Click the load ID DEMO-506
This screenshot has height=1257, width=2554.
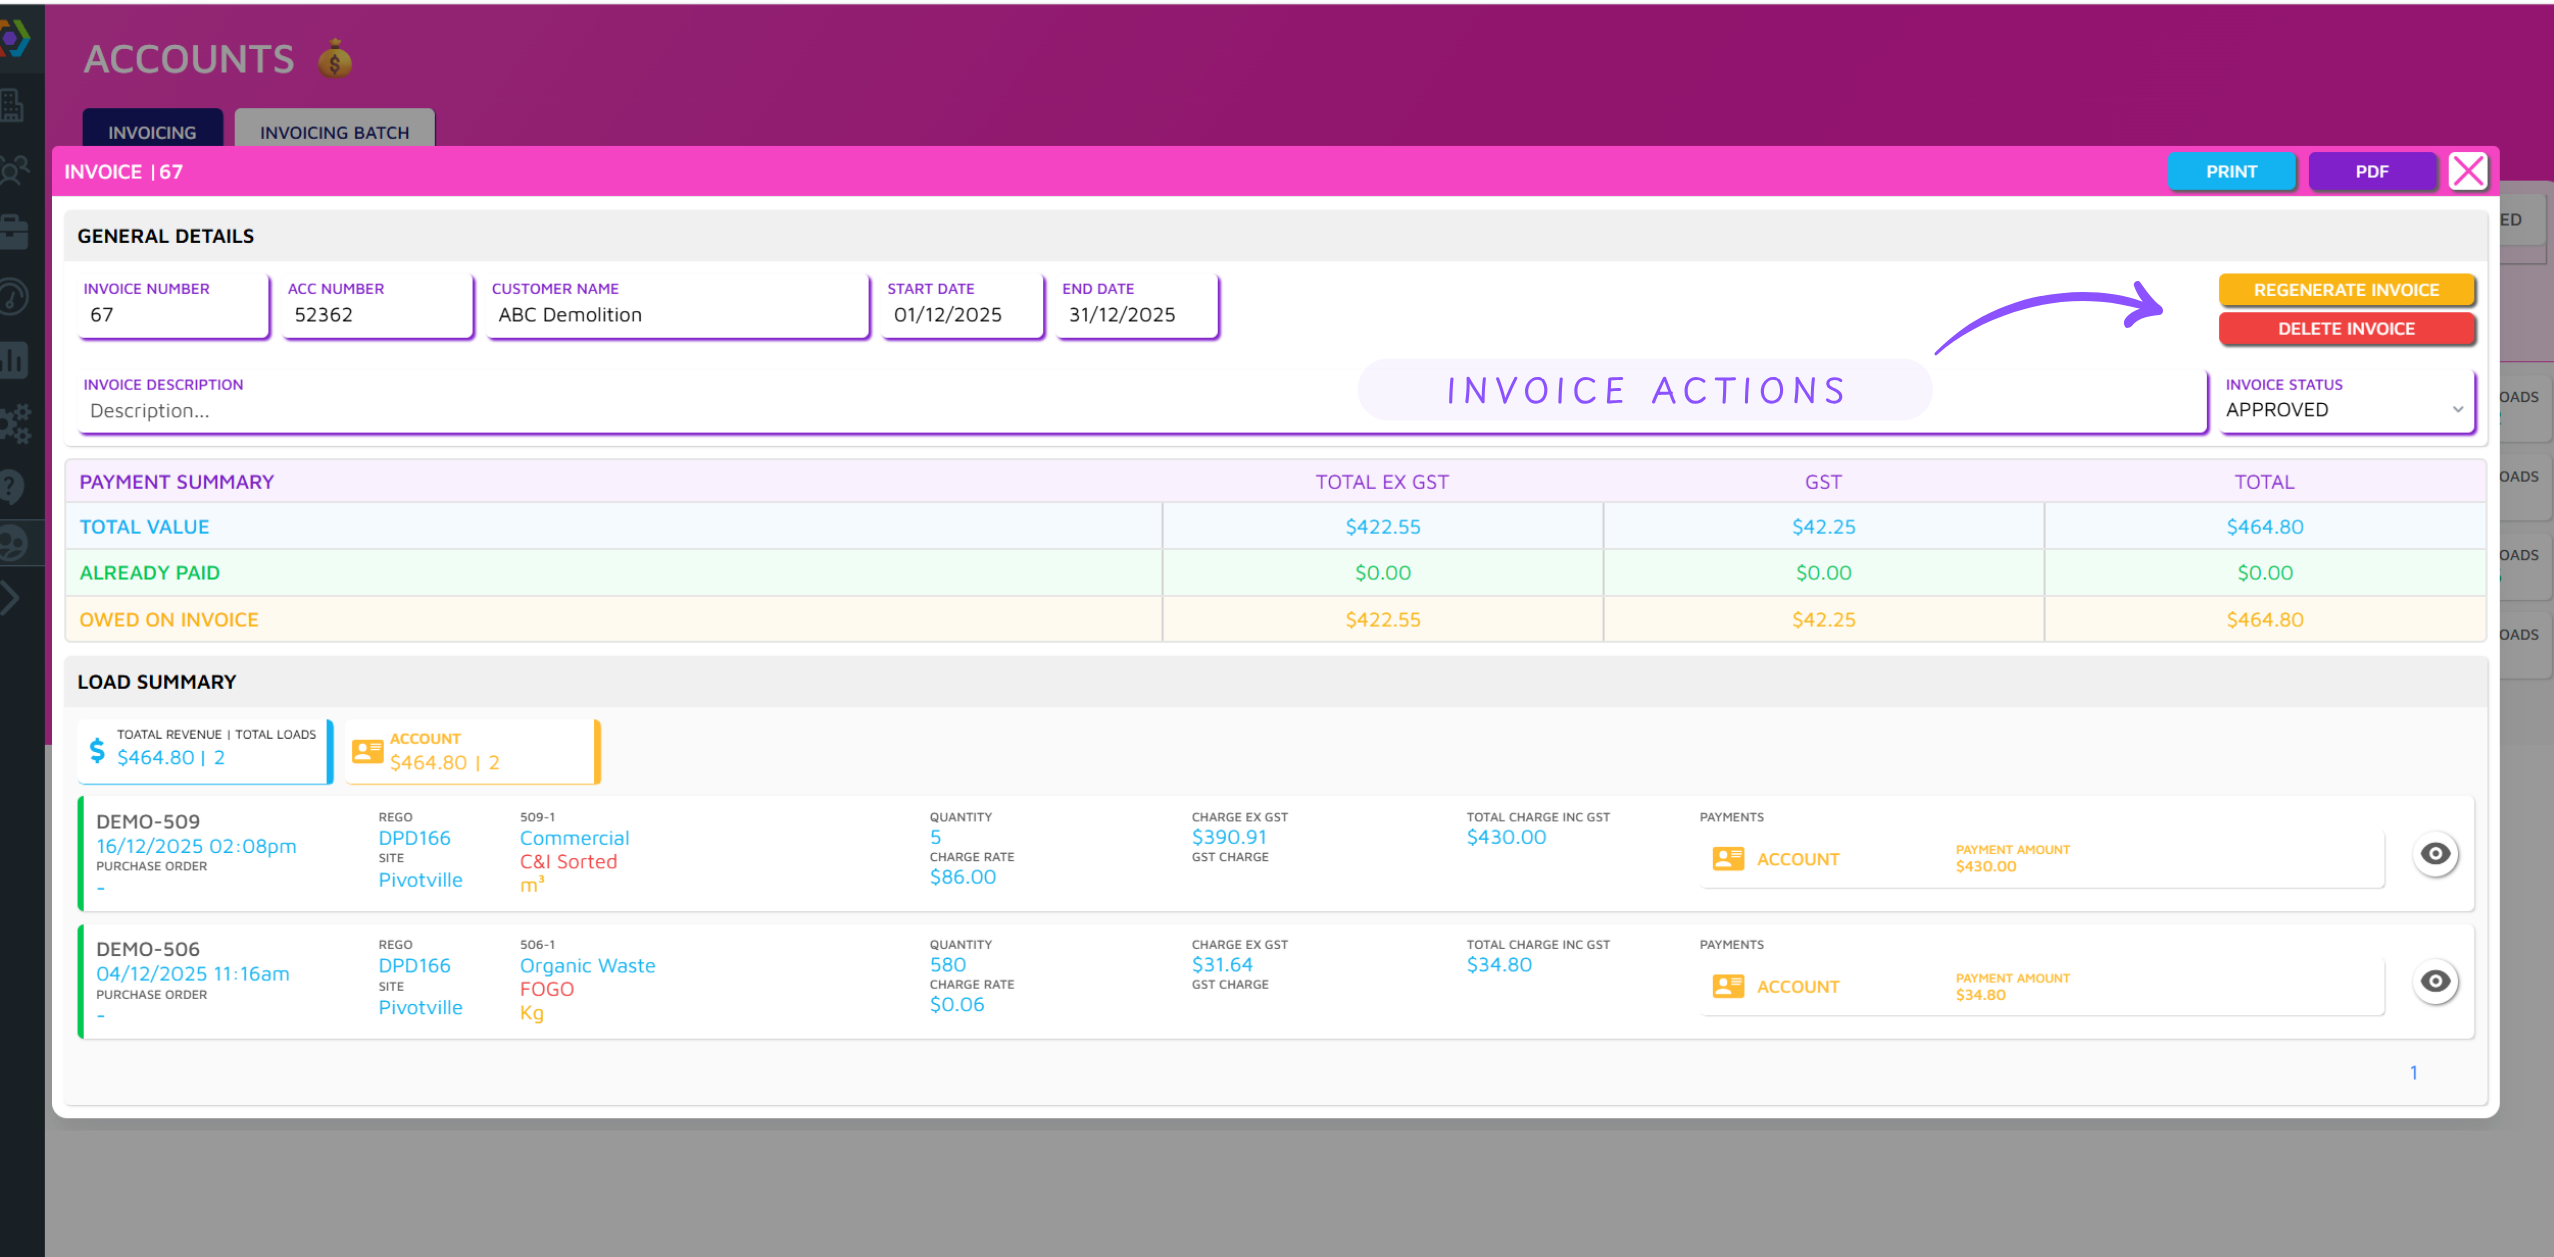(148, 949)
